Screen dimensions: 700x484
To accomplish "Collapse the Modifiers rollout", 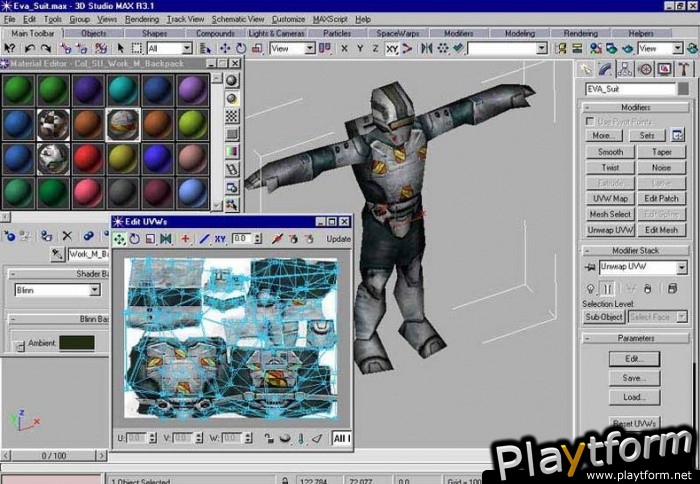I will (636, 108).
